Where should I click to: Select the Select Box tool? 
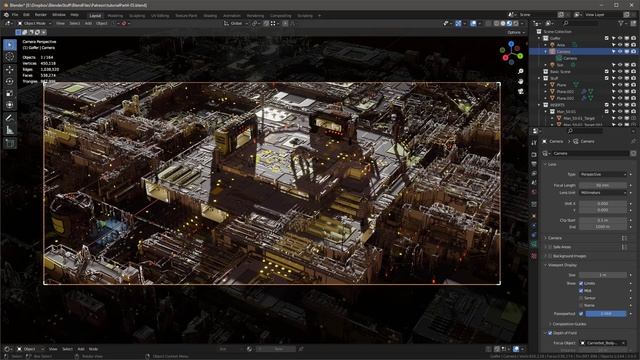(x=10, y=45)
